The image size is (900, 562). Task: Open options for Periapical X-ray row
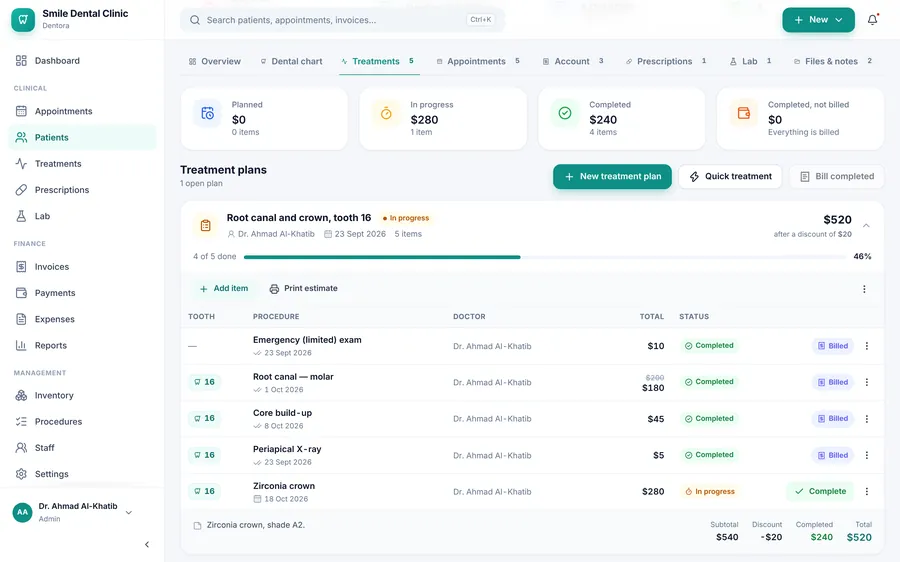pos(867,455)
